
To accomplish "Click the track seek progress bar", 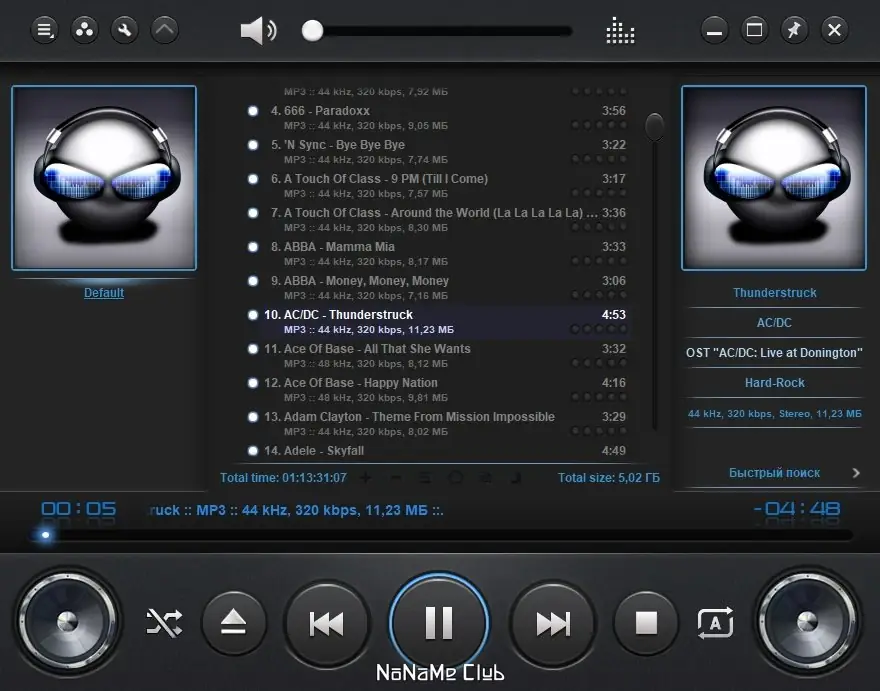I will [x=443, y=535].
